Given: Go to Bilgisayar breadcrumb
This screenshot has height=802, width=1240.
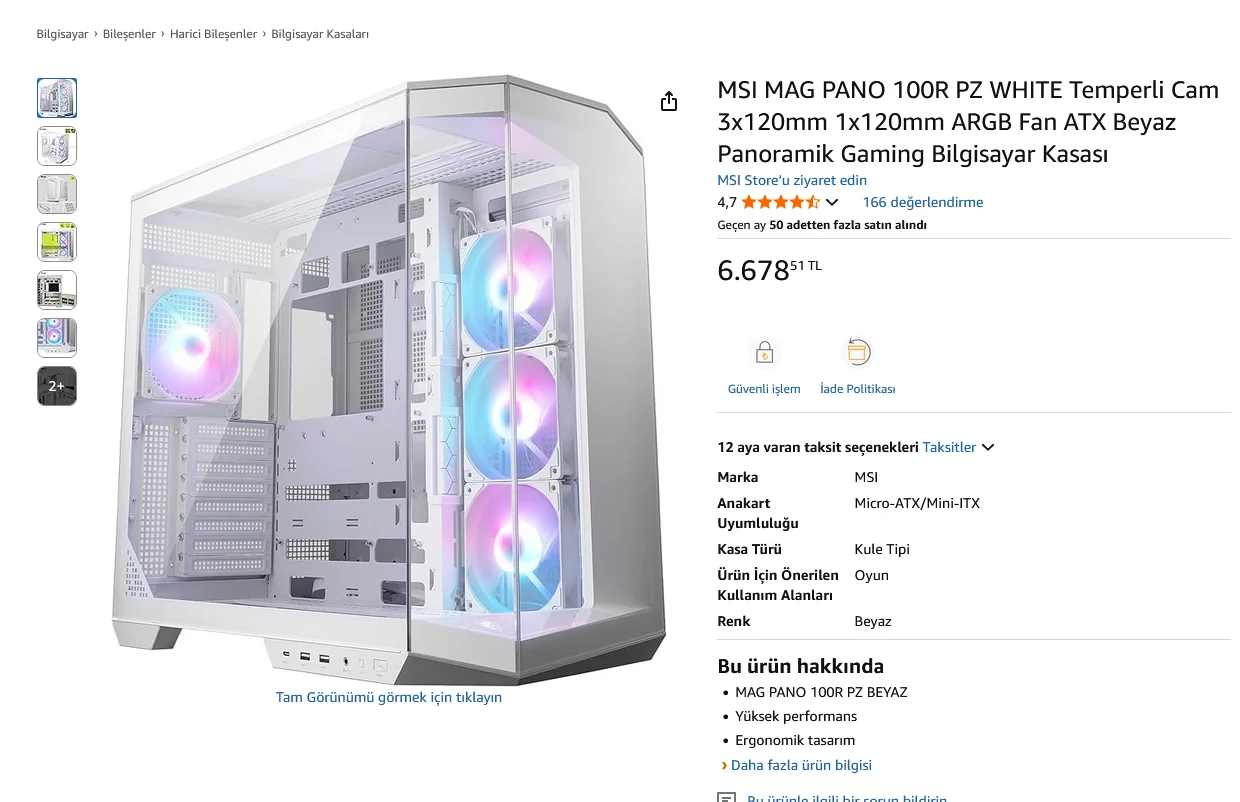Looking at the screenshot, I should (63, 34).
